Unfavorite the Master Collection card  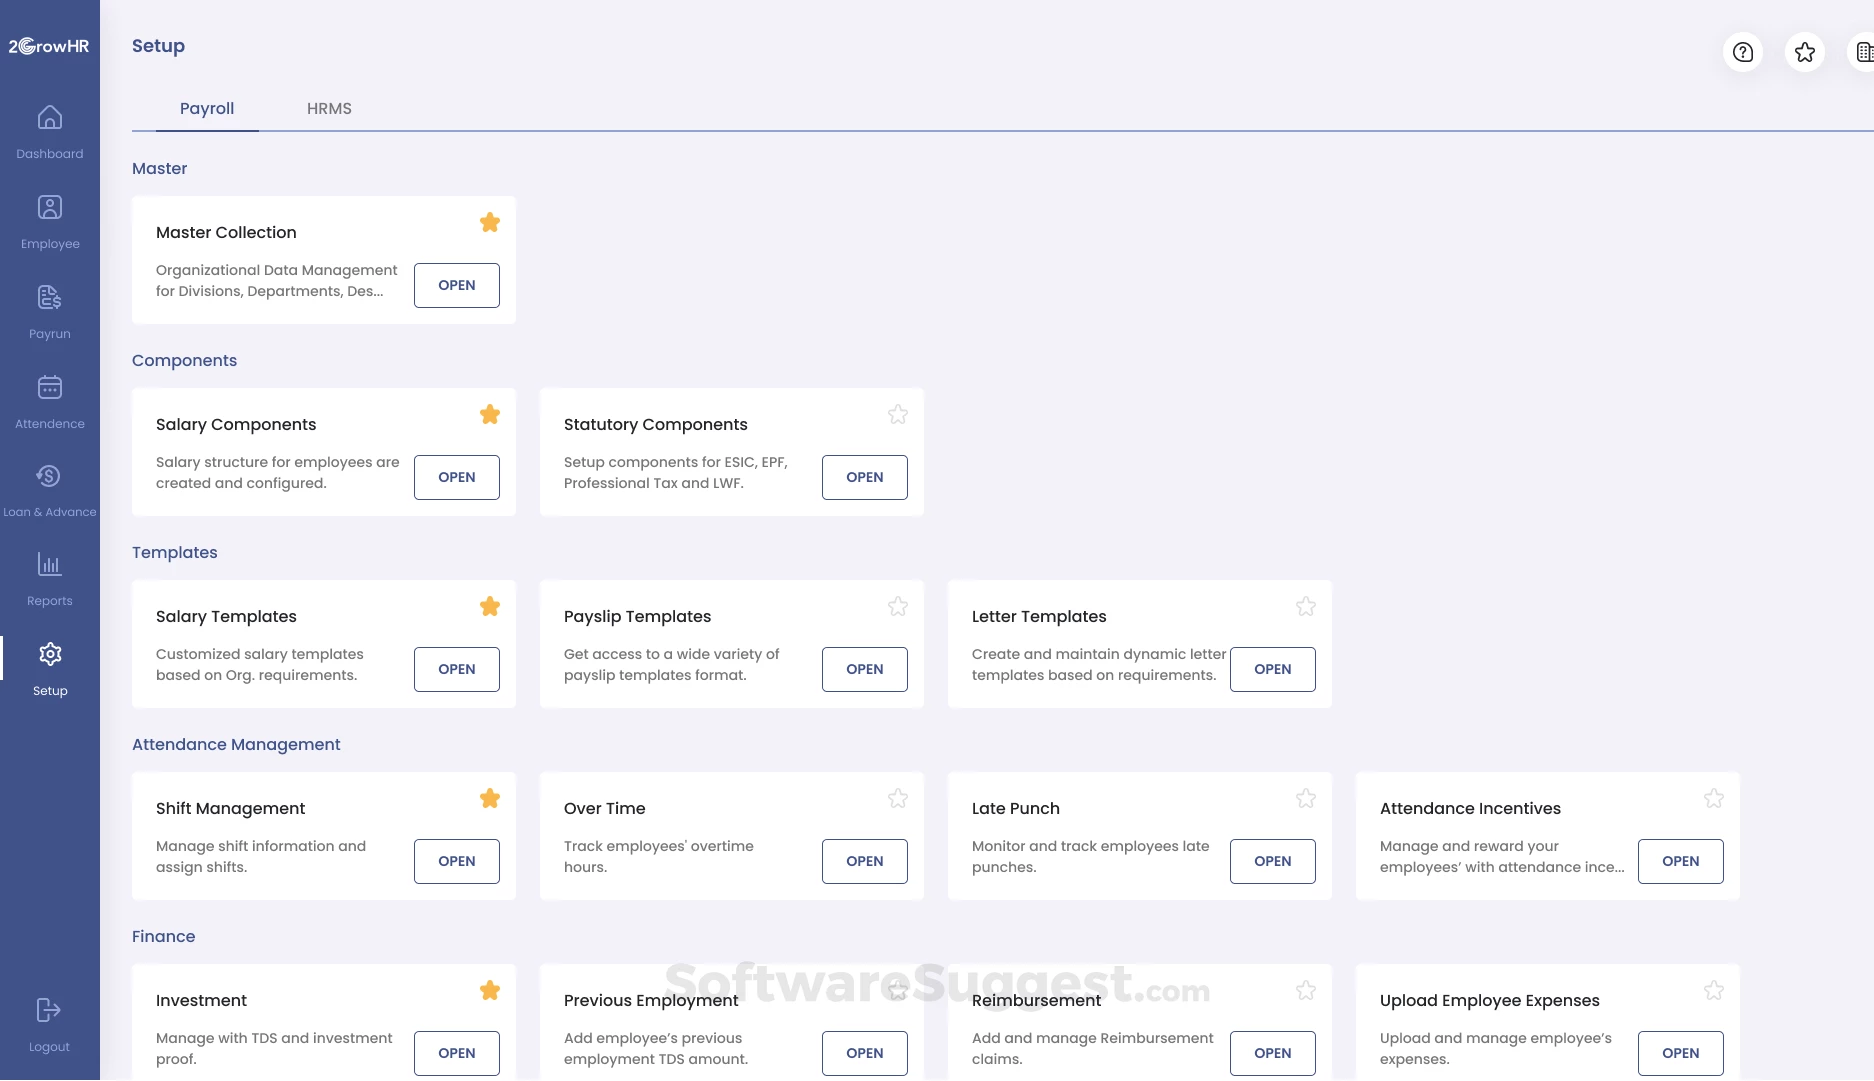(490, 223)
